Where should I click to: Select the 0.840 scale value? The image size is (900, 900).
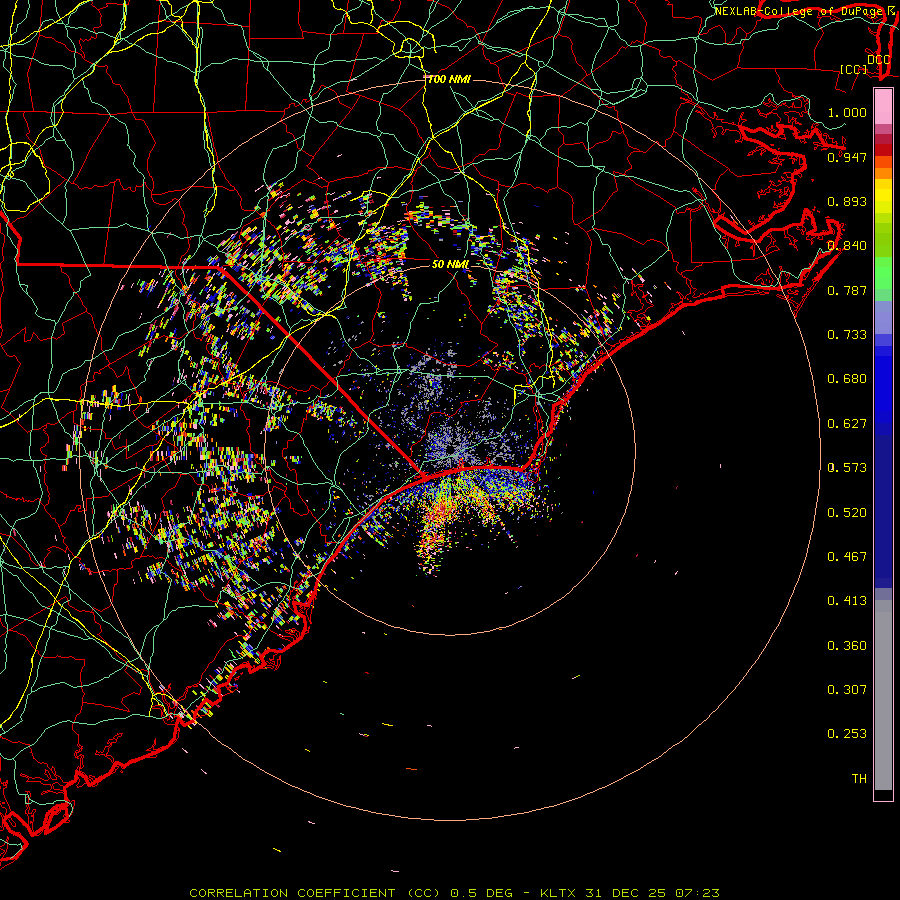click(847, 245)
